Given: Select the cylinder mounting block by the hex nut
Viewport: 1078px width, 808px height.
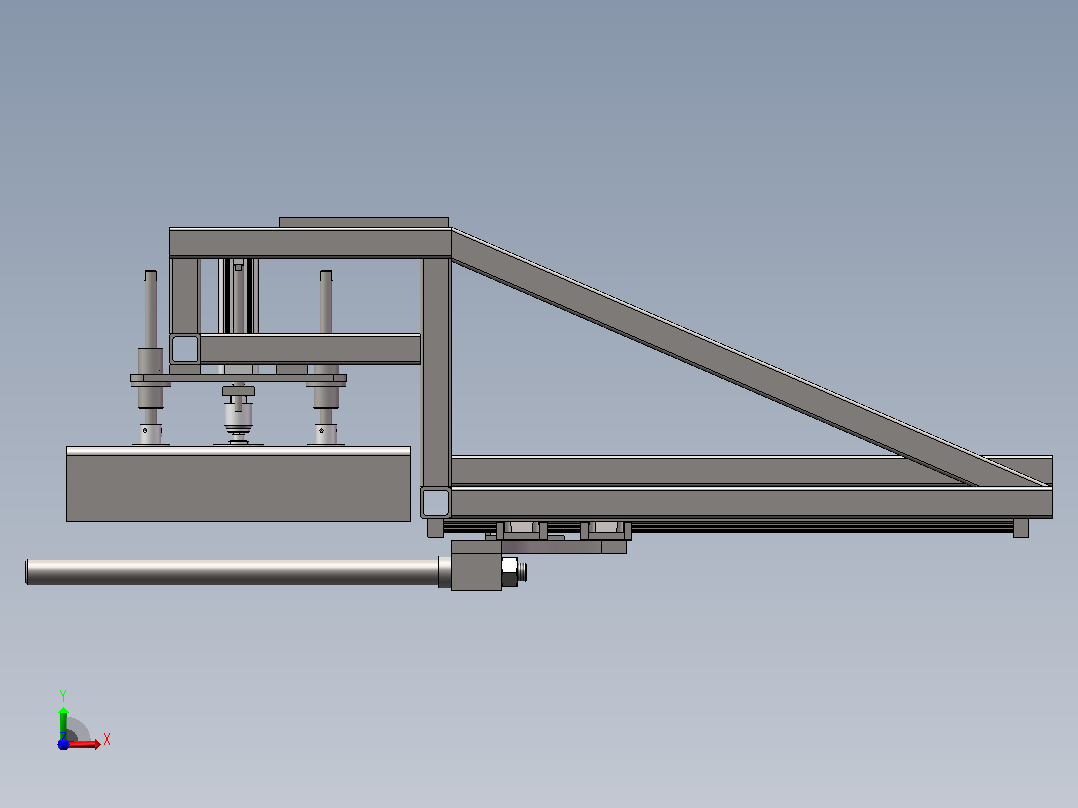Looking at the screenshot, I should (476, 565).
